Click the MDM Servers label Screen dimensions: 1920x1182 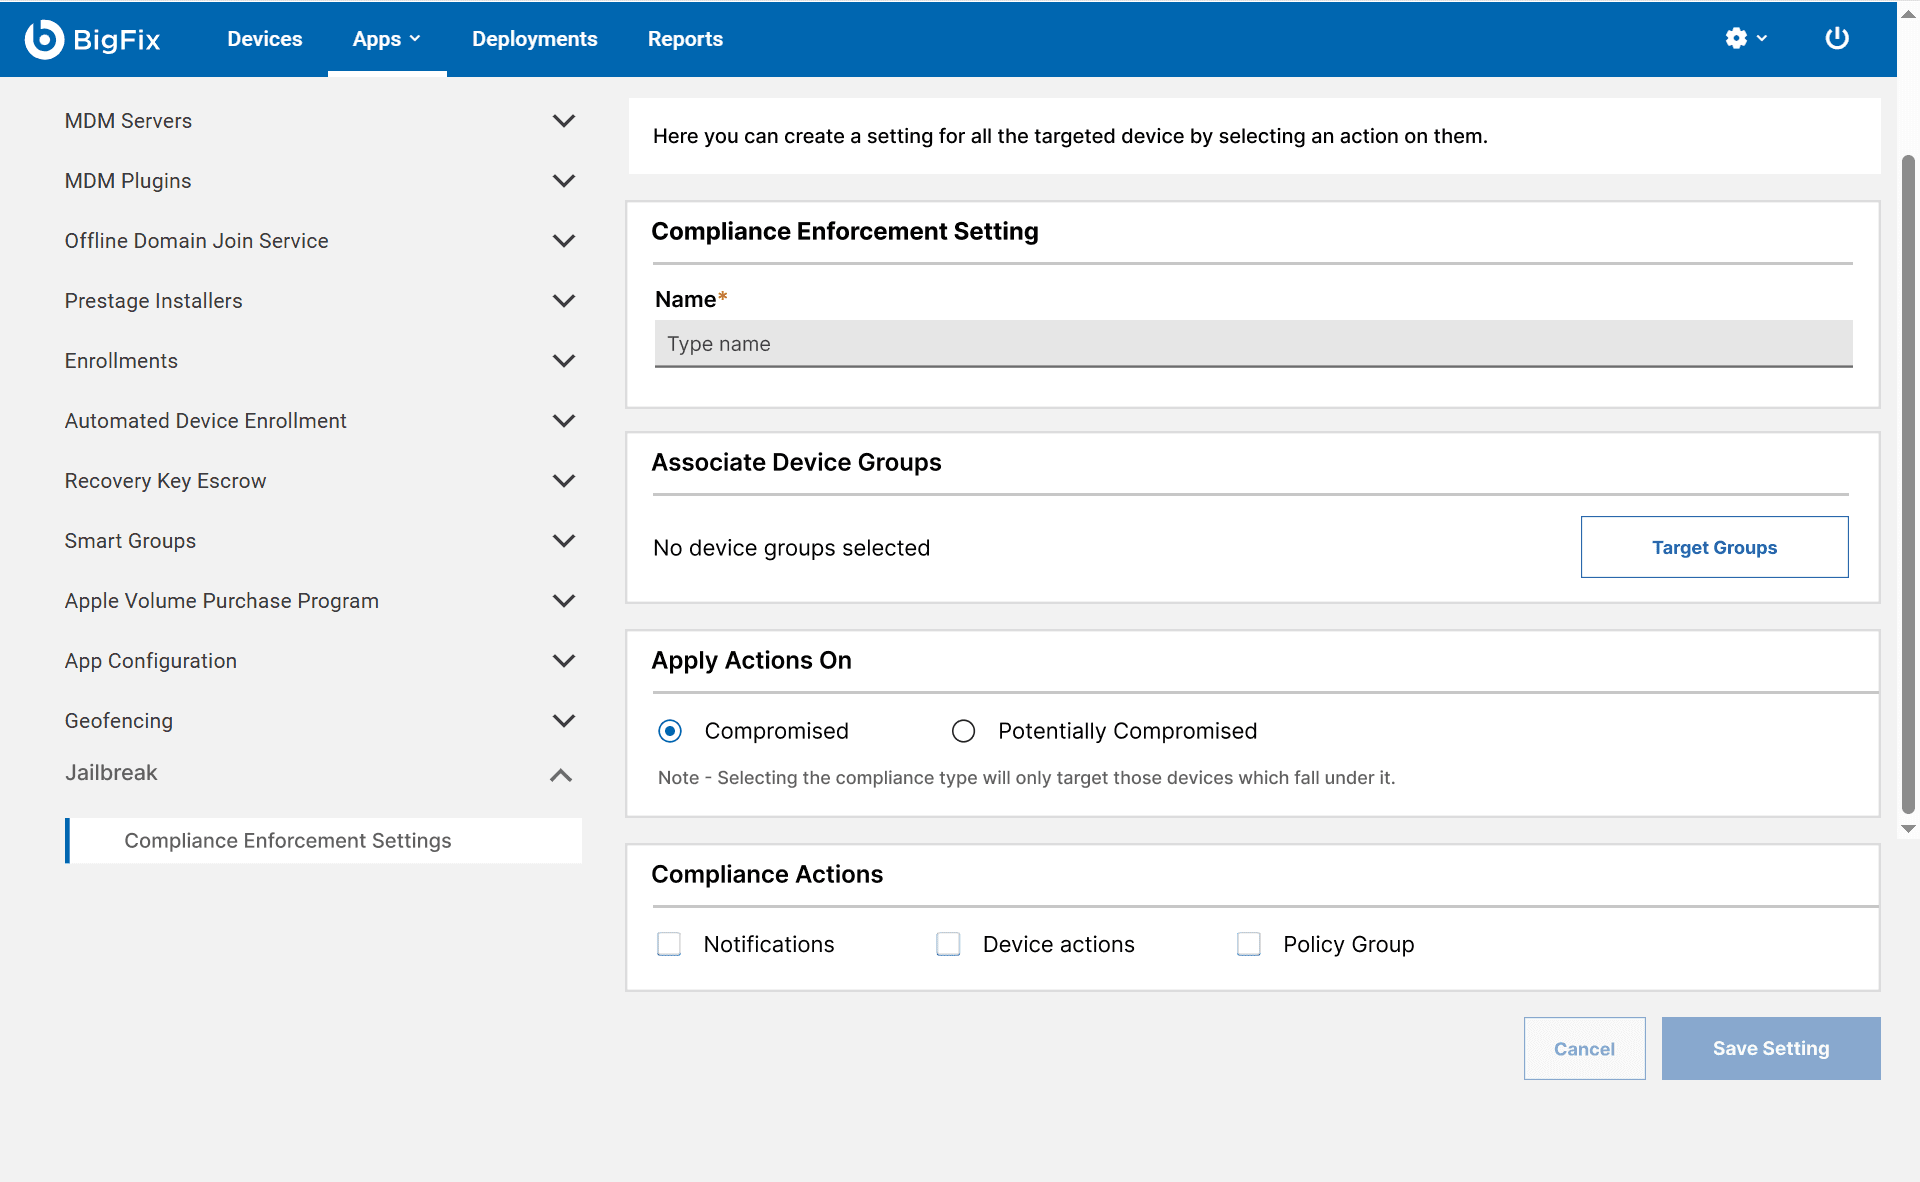click(x=128, y=121)
